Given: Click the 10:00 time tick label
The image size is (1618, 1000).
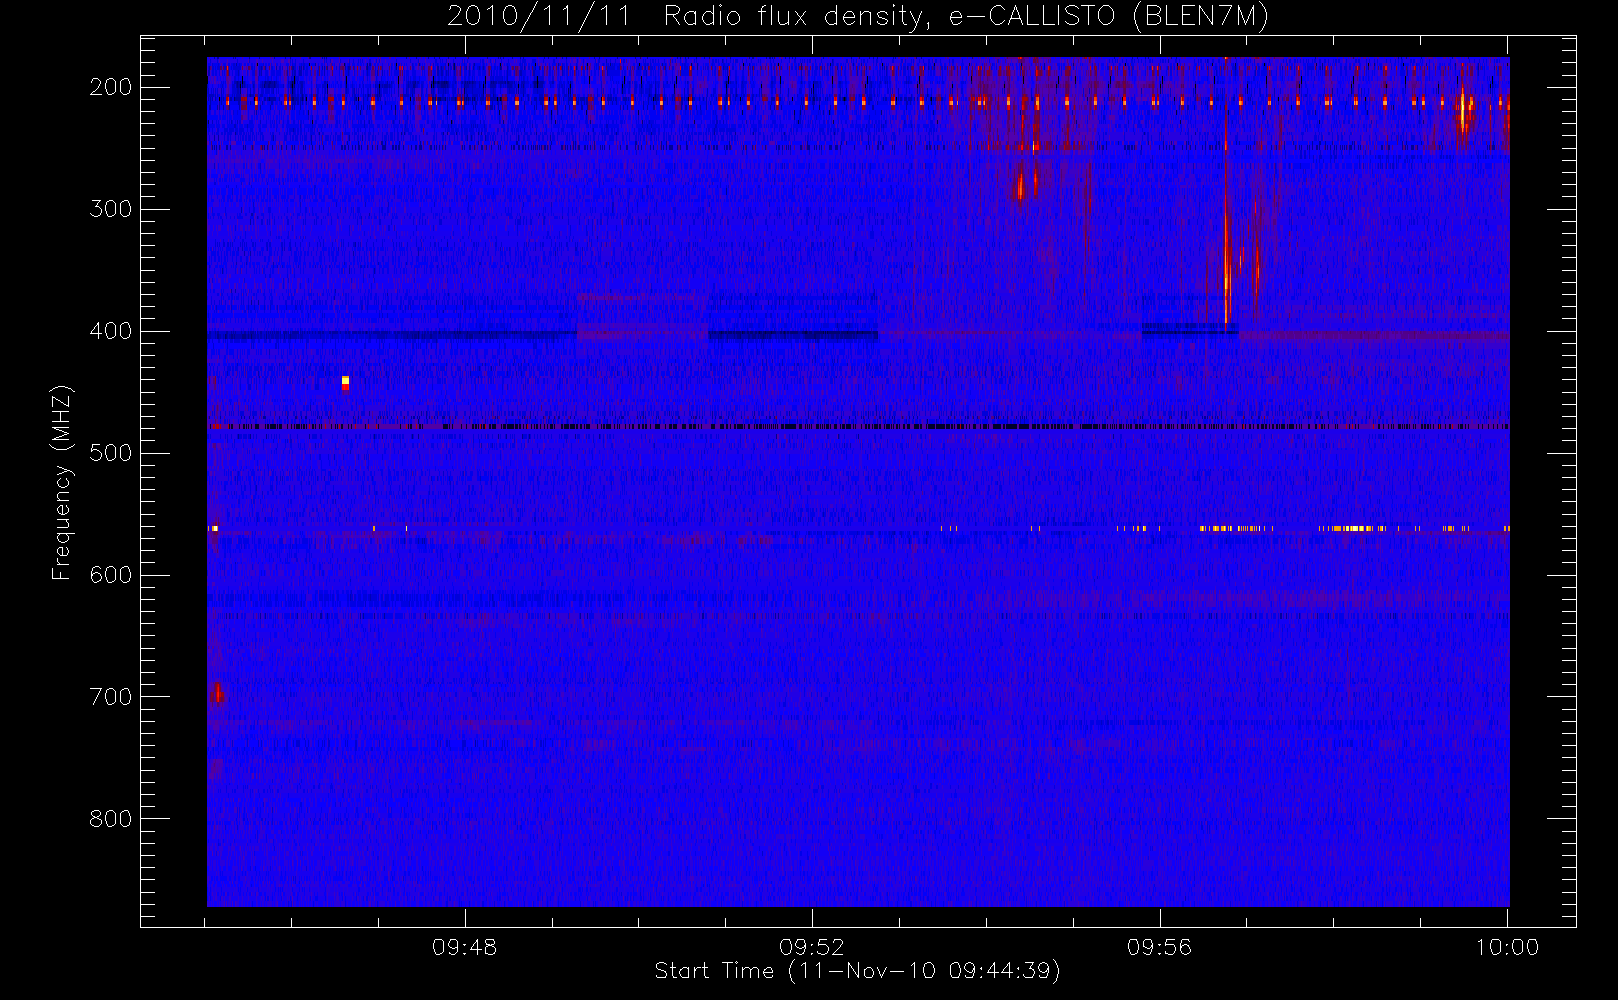Looking at the screenshot, I should pyautogui.click(x=1507, y=947).
